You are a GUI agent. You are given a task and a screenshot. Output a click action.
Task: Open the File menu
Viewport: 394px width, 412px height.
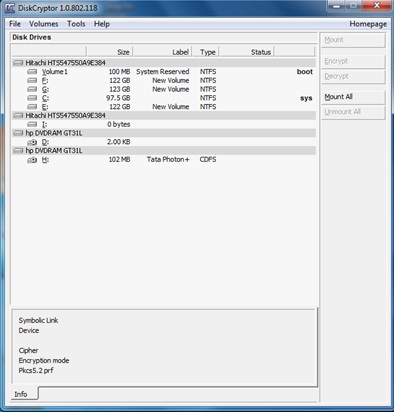(15, 24)
